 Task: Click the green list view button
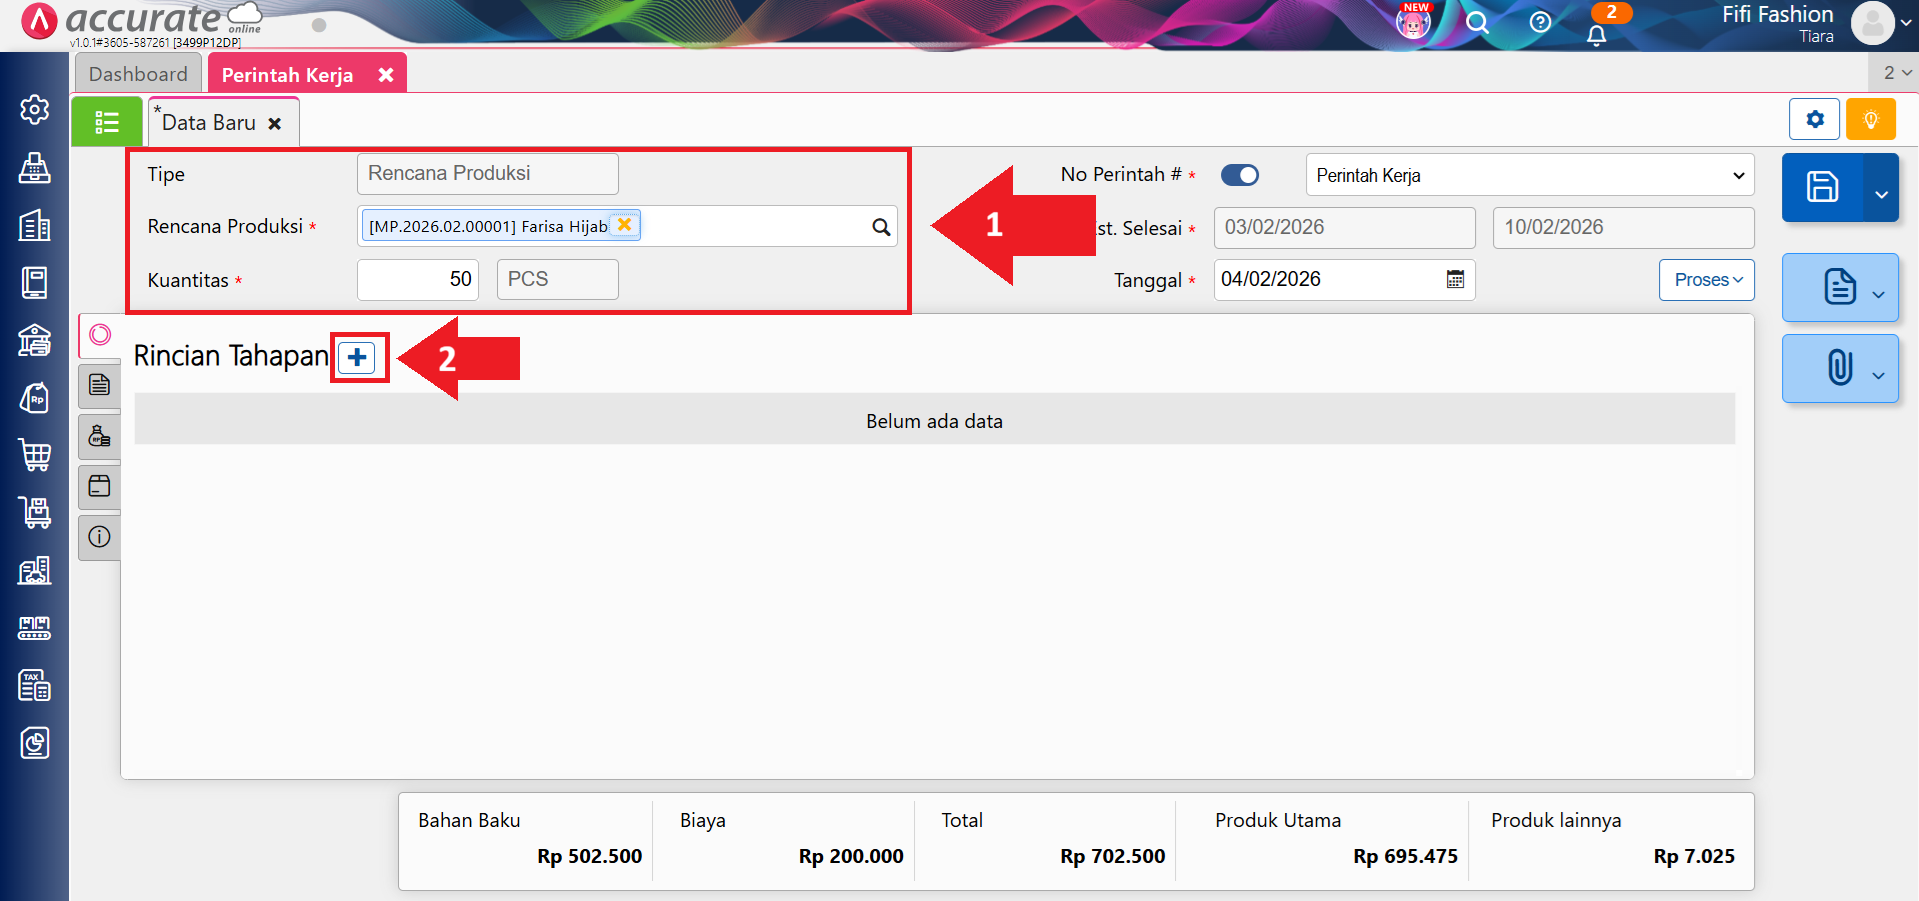106,122
